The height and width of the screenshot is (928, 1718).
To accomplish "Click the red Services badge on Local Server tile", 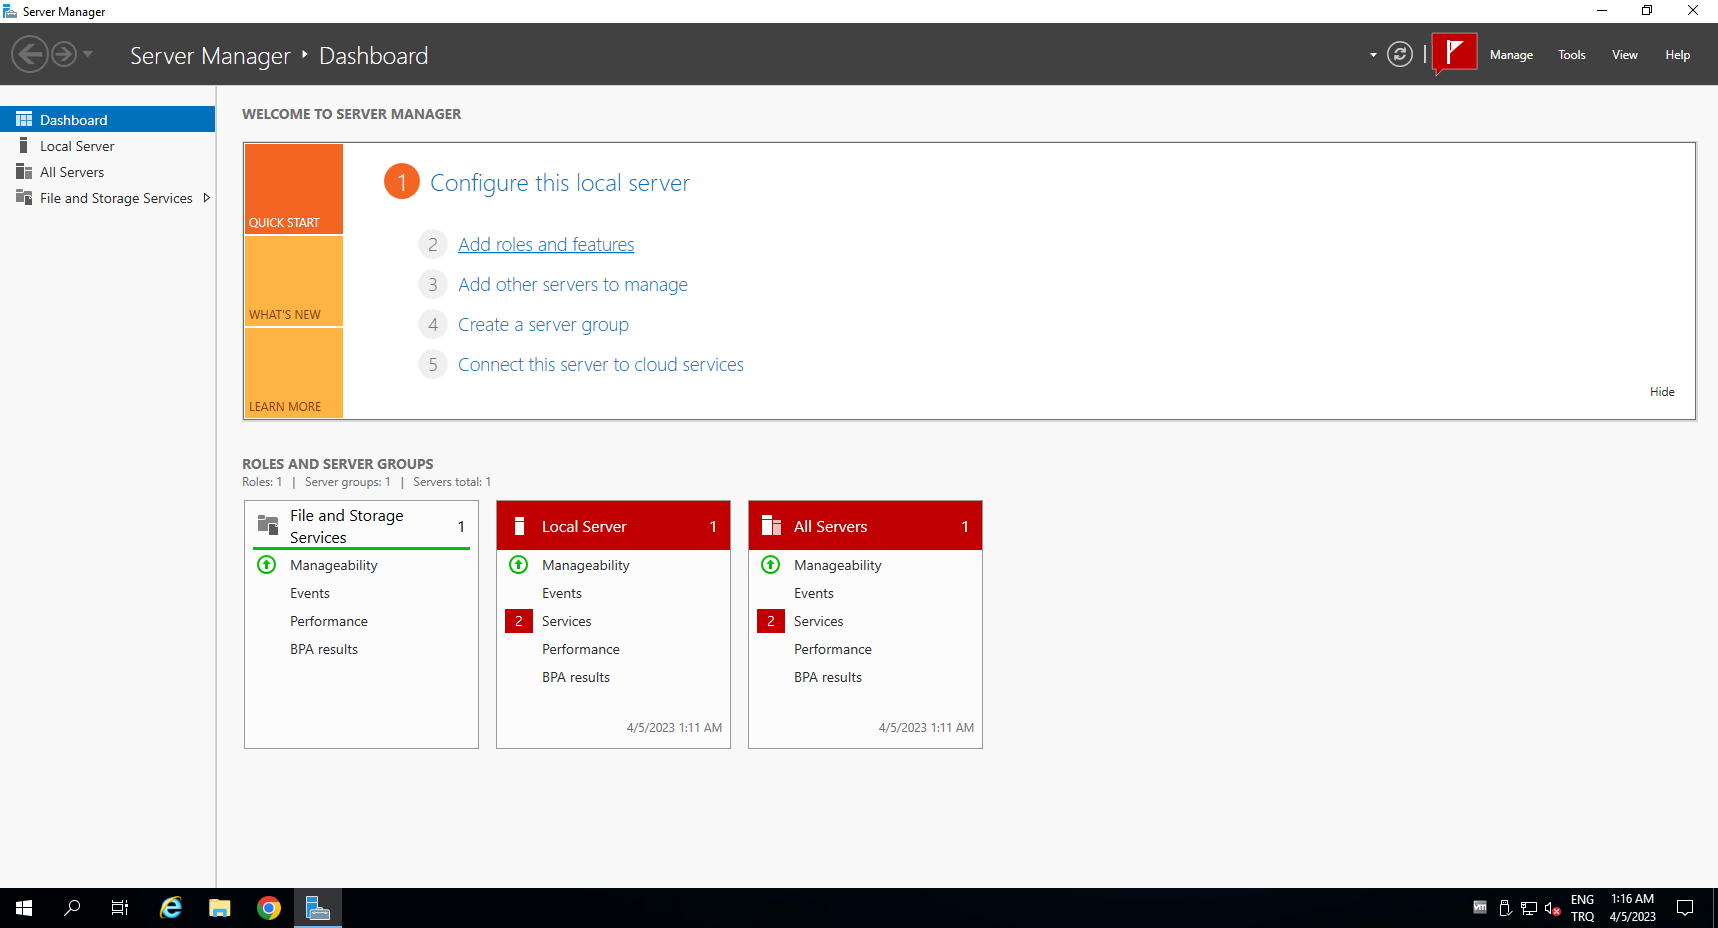I will coord(519,621).
